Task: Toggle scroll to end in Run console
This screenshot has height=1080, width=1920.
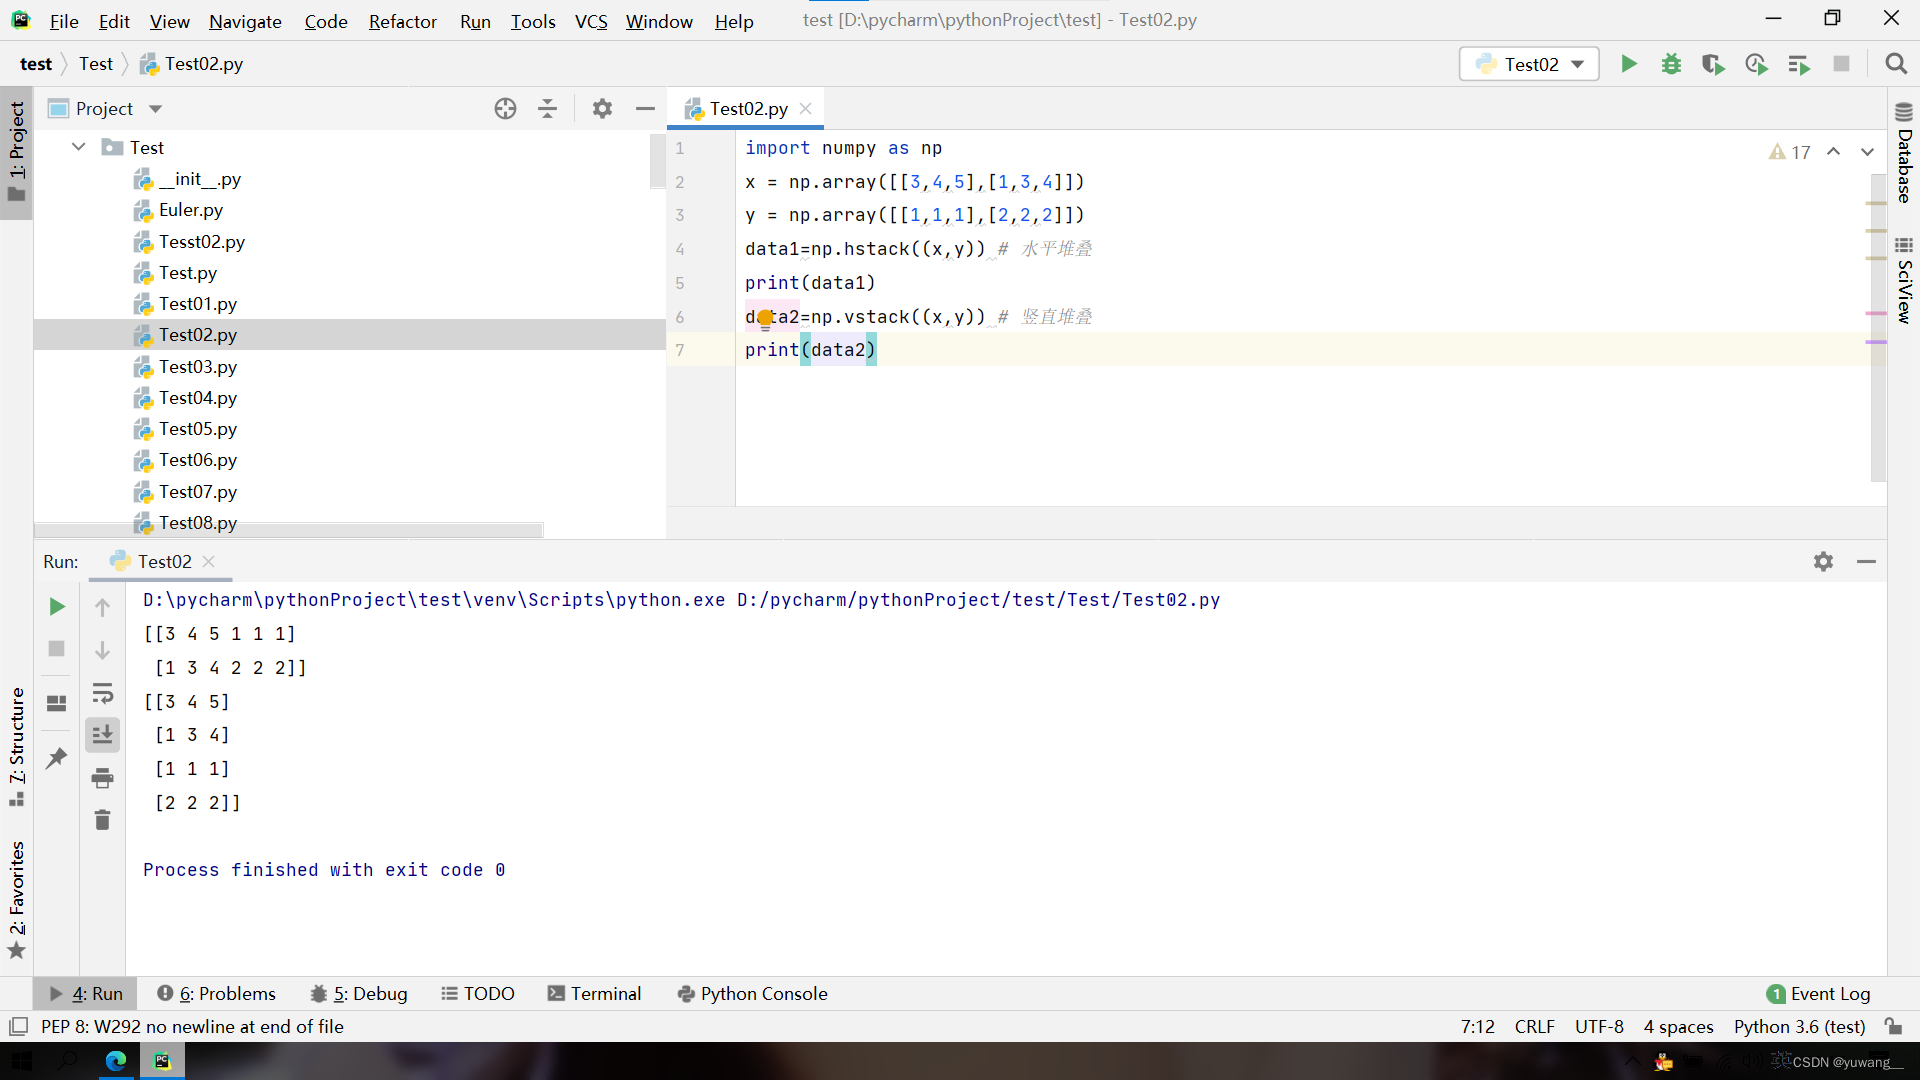Action: pyautogui.click(x=102, y=735)
